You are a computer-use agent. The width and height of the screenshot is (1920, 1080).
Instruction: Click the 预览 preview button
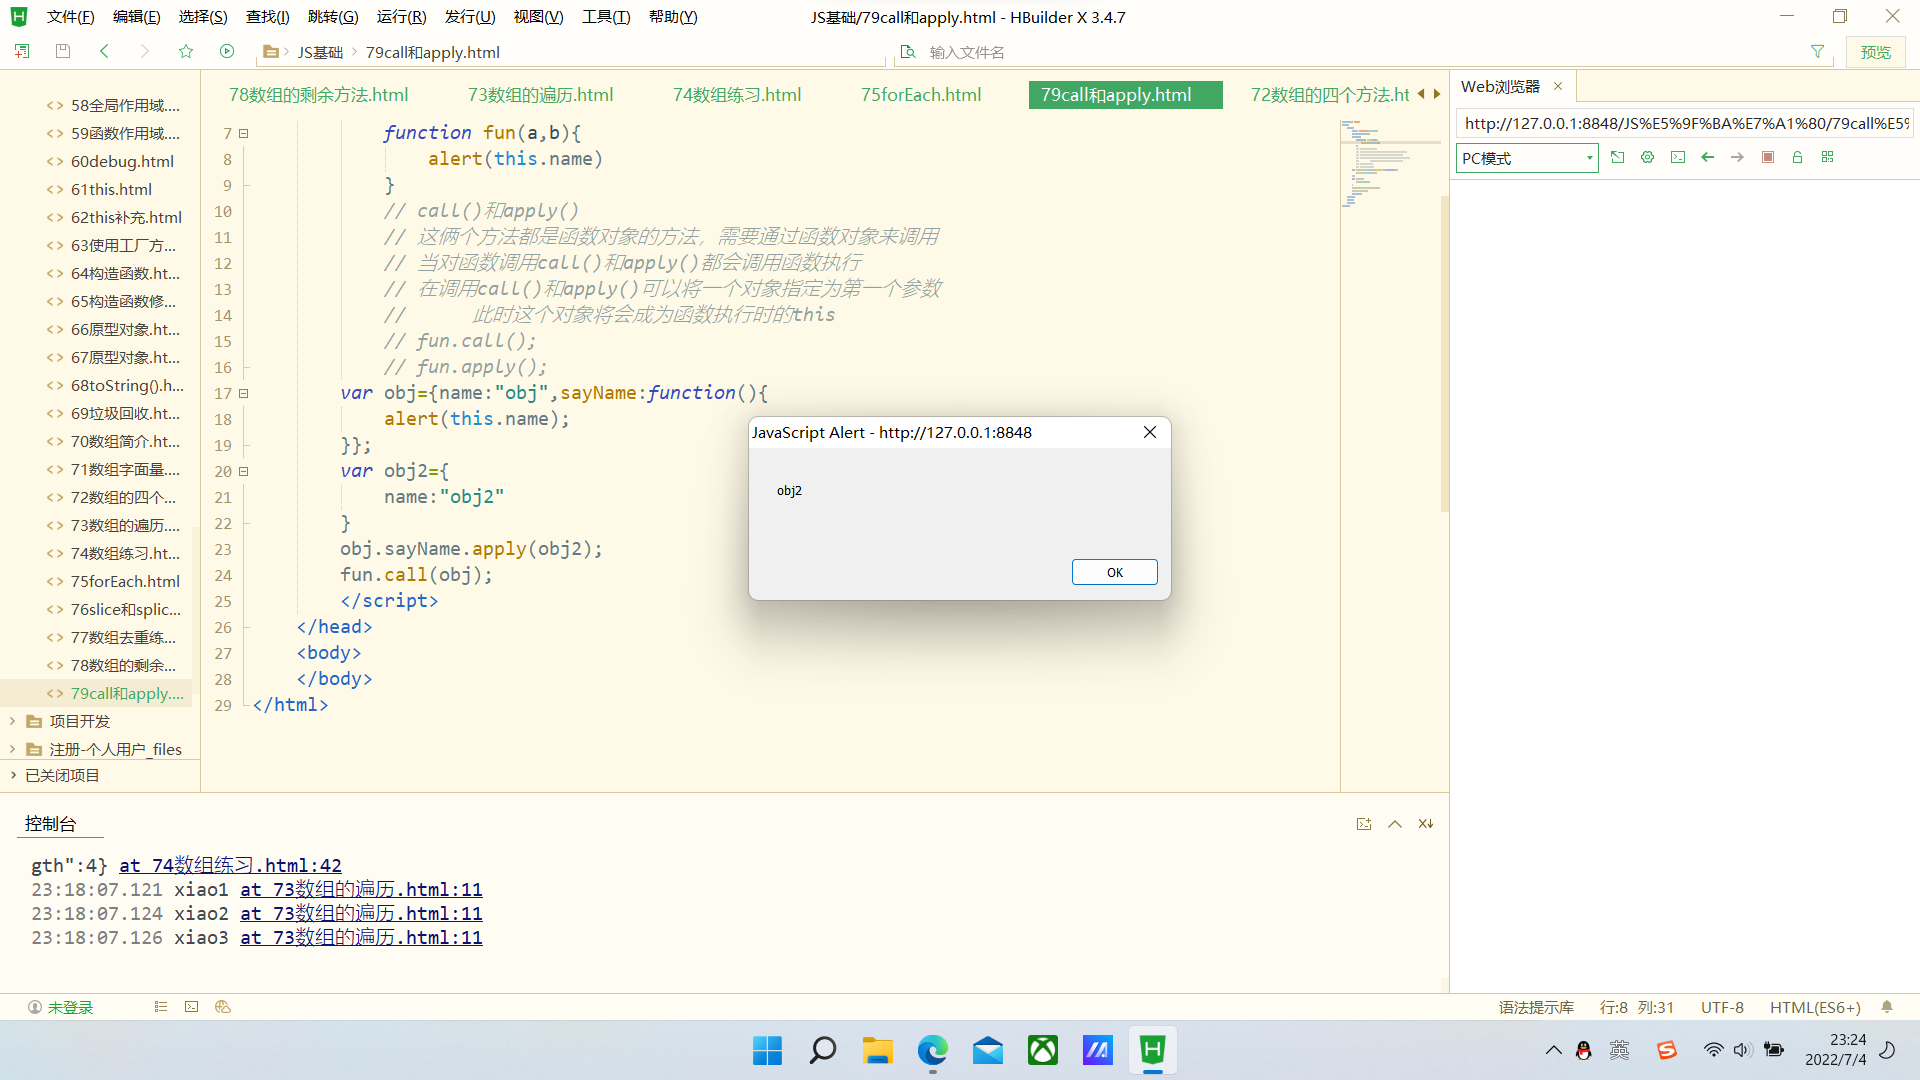click(1876, 51)
